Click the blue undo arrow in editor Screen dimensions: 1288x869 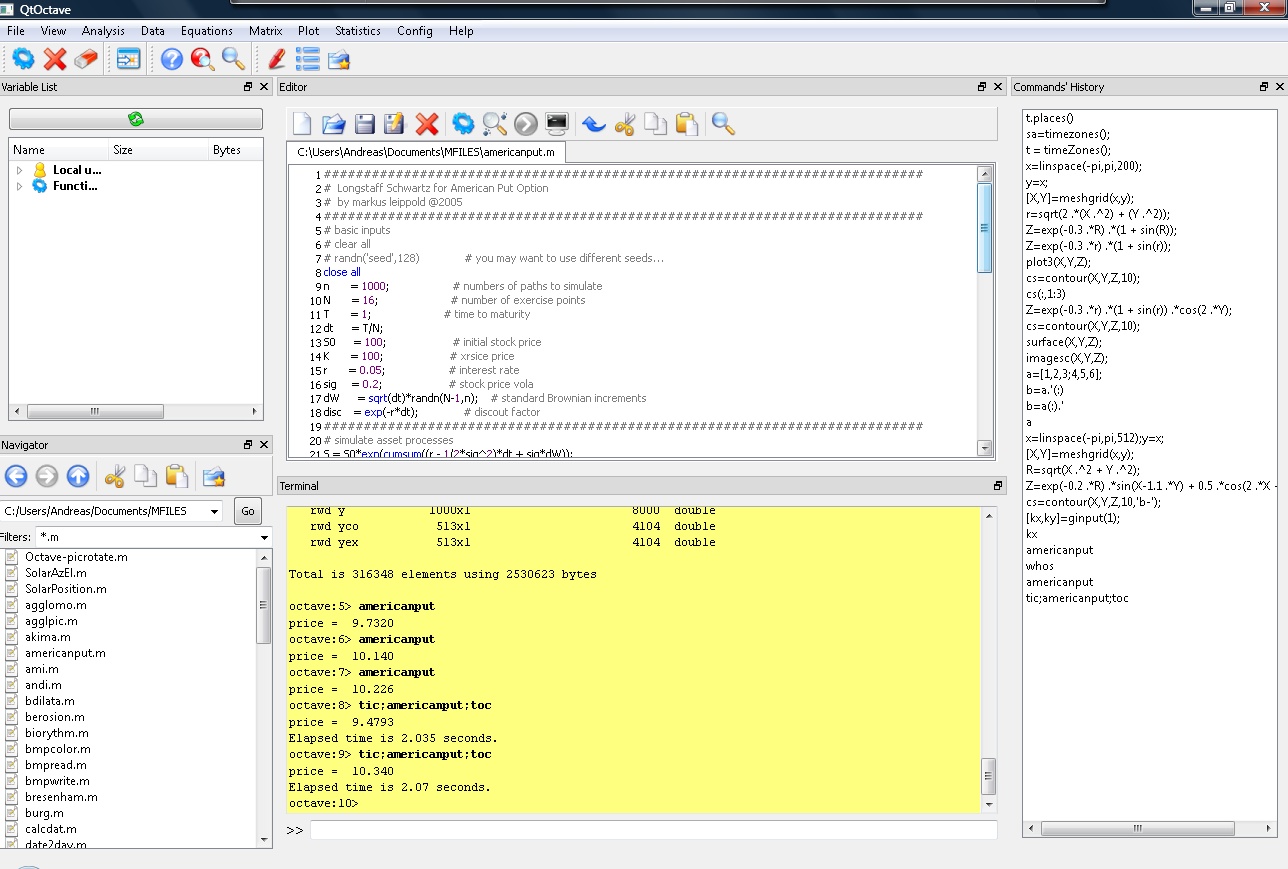tap(594, 124)
